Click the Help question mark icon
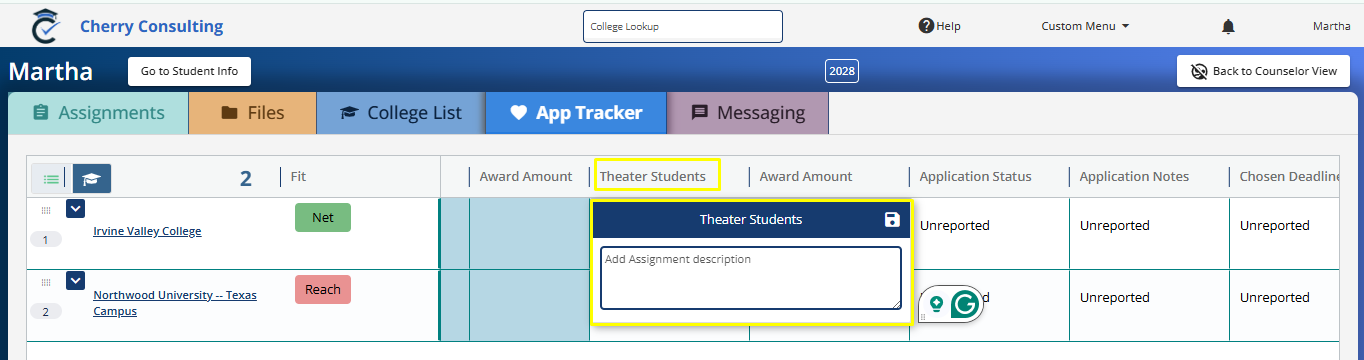 (926, 26)
